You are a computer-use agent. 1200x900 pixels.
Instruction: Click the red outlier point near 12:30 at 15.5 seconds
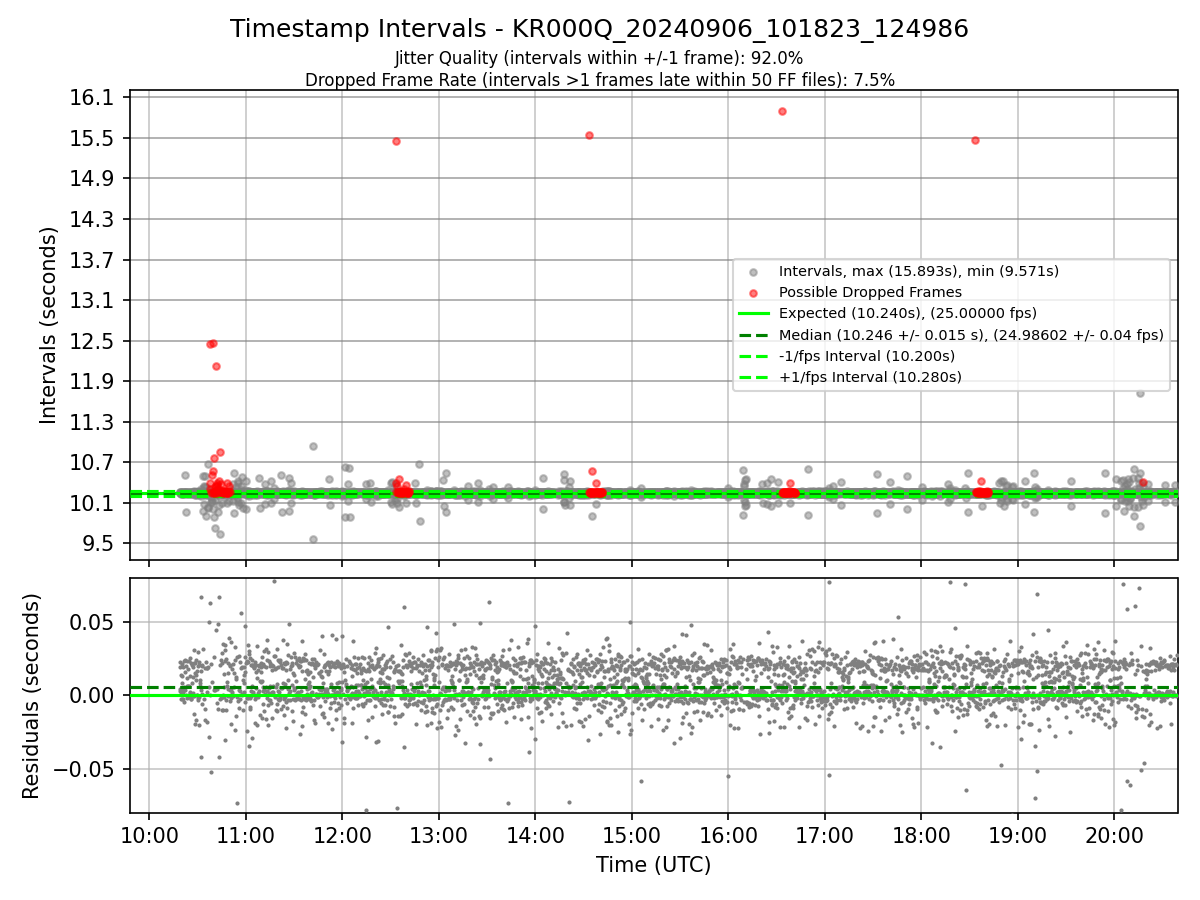[396, 141]
